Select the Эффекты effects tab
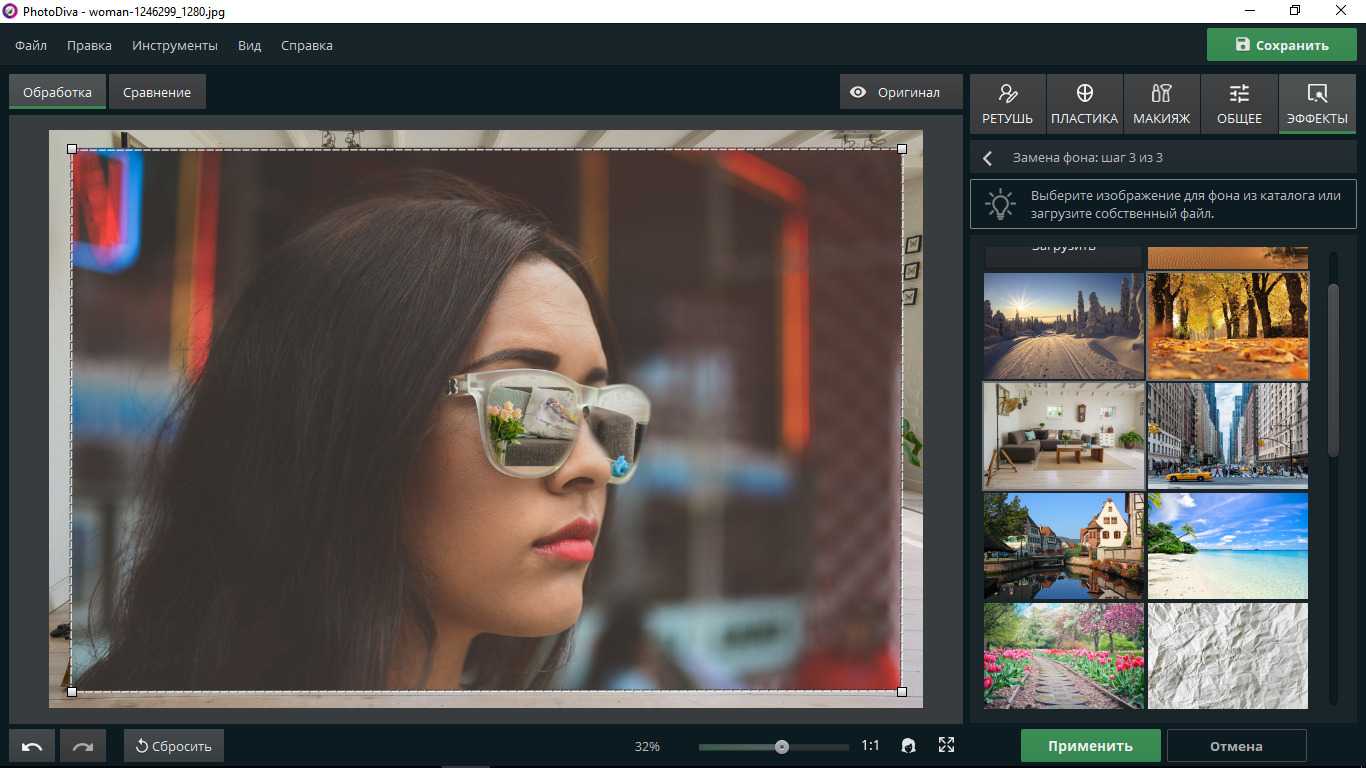The image size is (1366, 768). coord(1317,104)
